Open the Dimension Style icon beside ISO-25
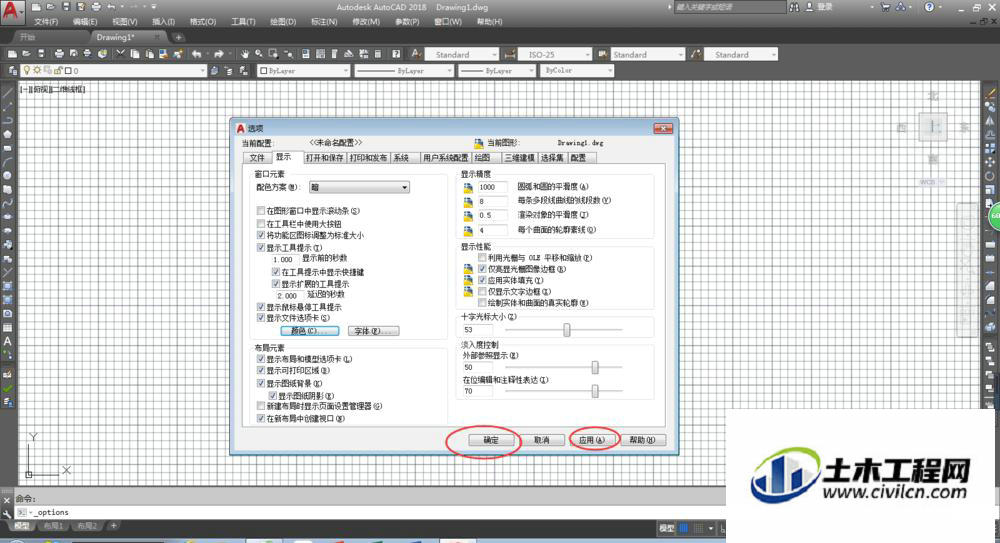Screen dimensions: 1000x543 coord(510,54)
